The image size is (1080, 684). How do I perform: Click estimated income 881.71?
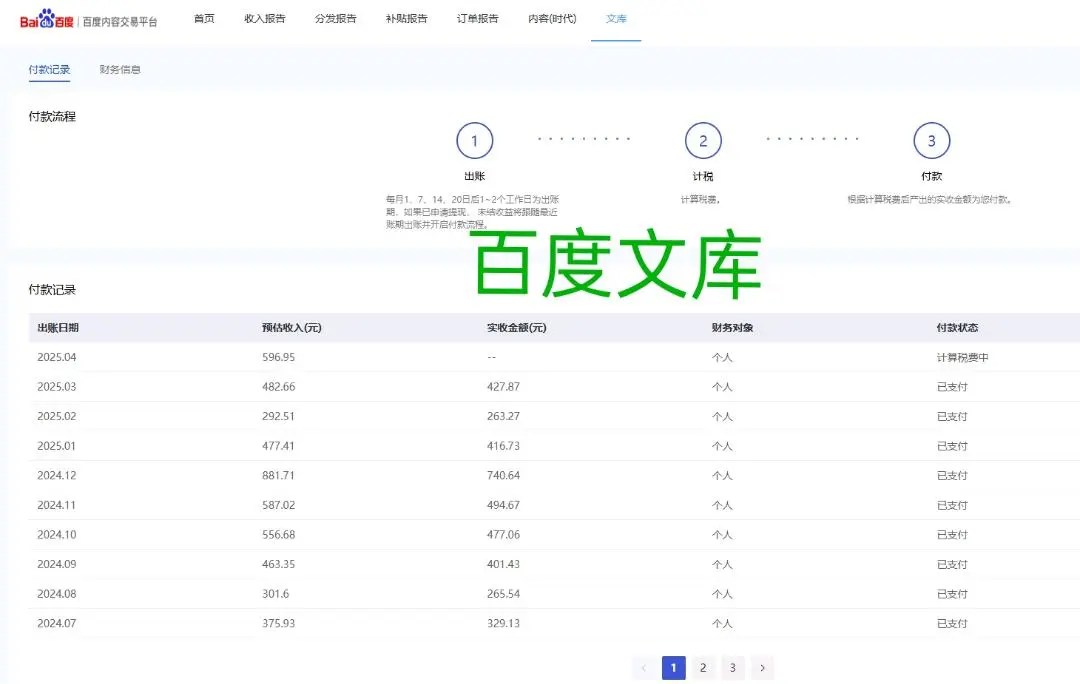278,475
